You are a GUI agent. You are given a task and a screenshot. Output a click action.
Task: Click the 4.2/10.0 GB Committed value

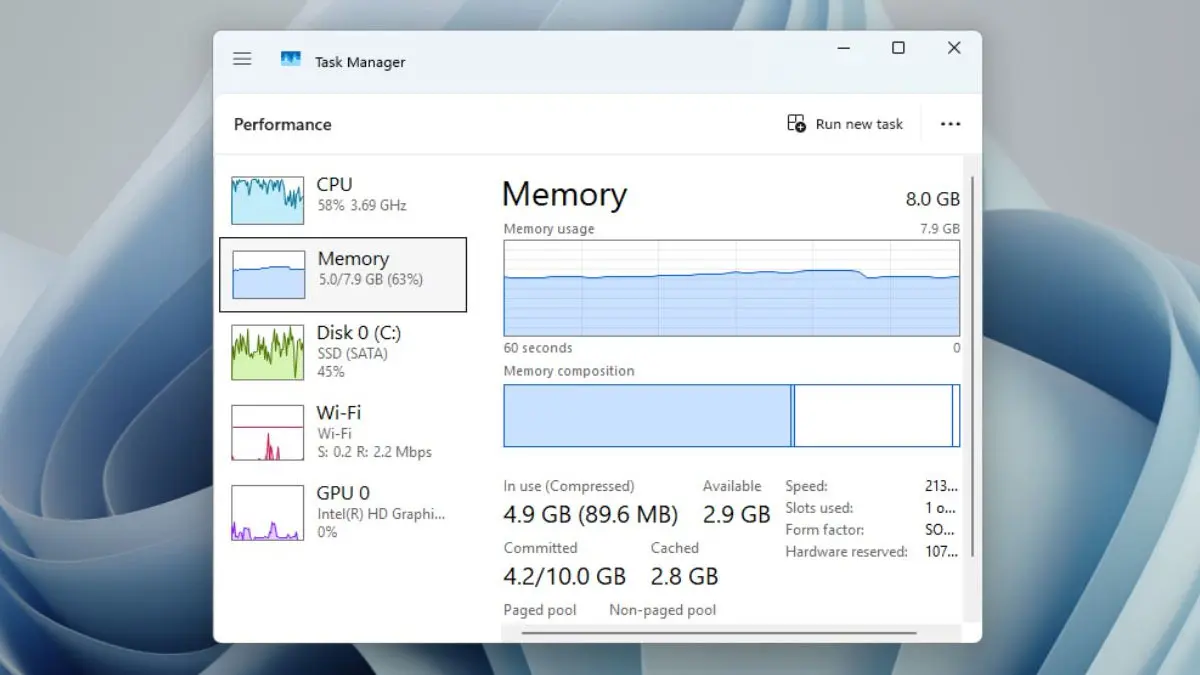565,576
